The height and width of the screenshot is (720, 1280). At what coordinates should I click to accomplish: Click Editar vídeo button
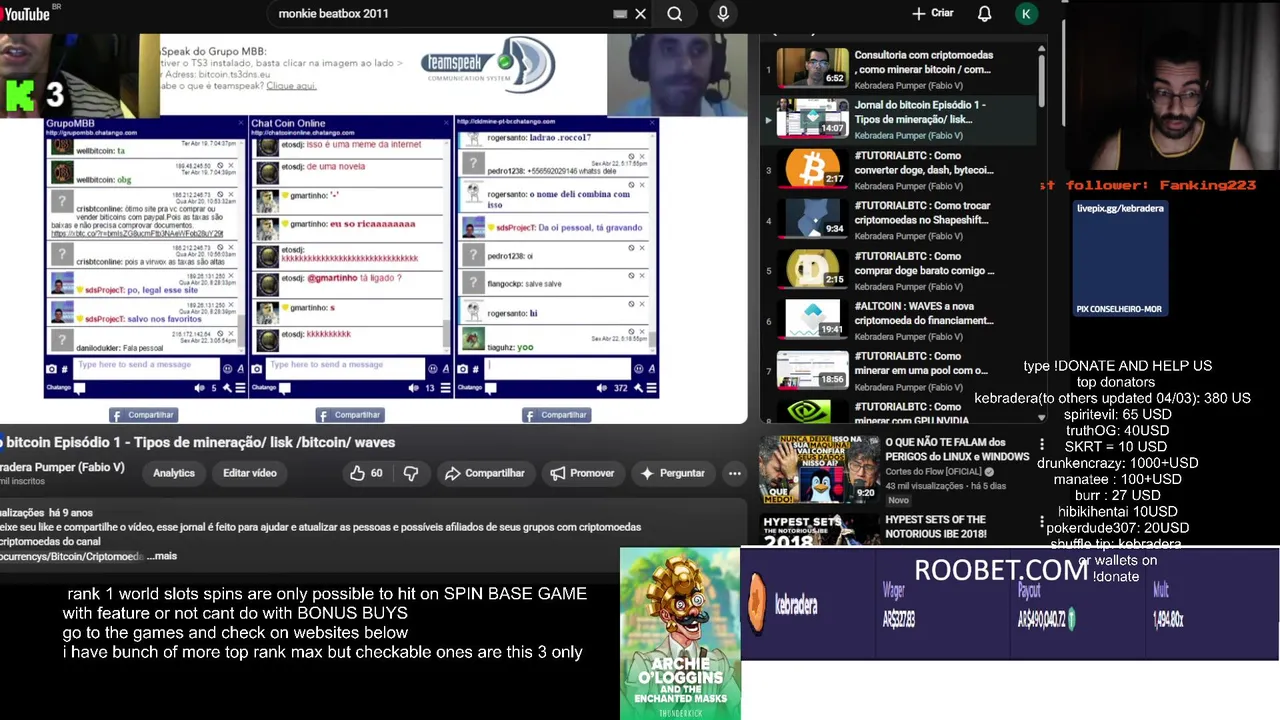coord(250,473)
